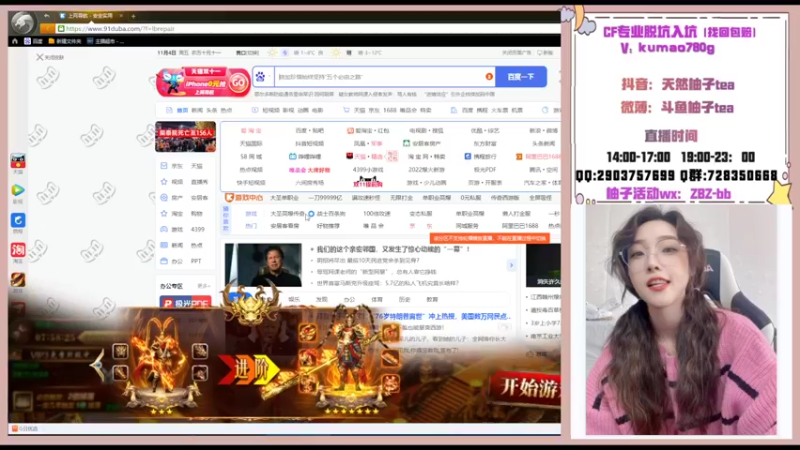This screenshot has height=450, width=800.
Task: Switch to the 办公 news tab
Action: (x=349, y=299)
